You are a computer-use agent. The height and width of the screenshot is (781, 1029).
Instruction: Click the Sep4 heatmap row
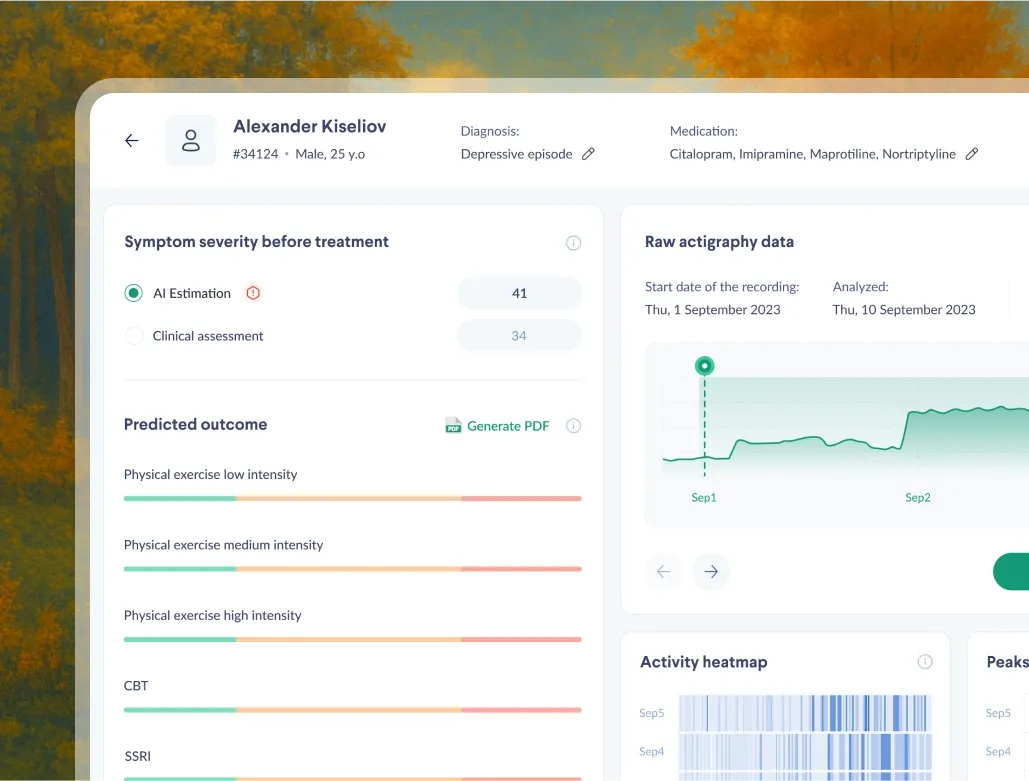[x=805, y=751]
